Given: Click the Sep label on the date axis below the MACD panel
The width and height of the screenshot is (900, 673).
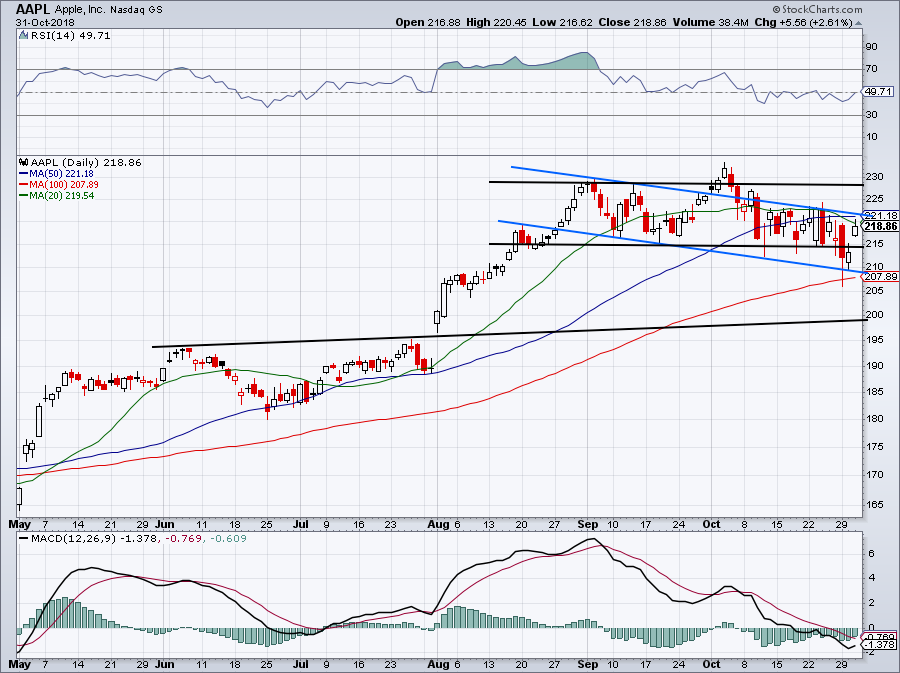Looking at the screenshot, I should [588, 665].
